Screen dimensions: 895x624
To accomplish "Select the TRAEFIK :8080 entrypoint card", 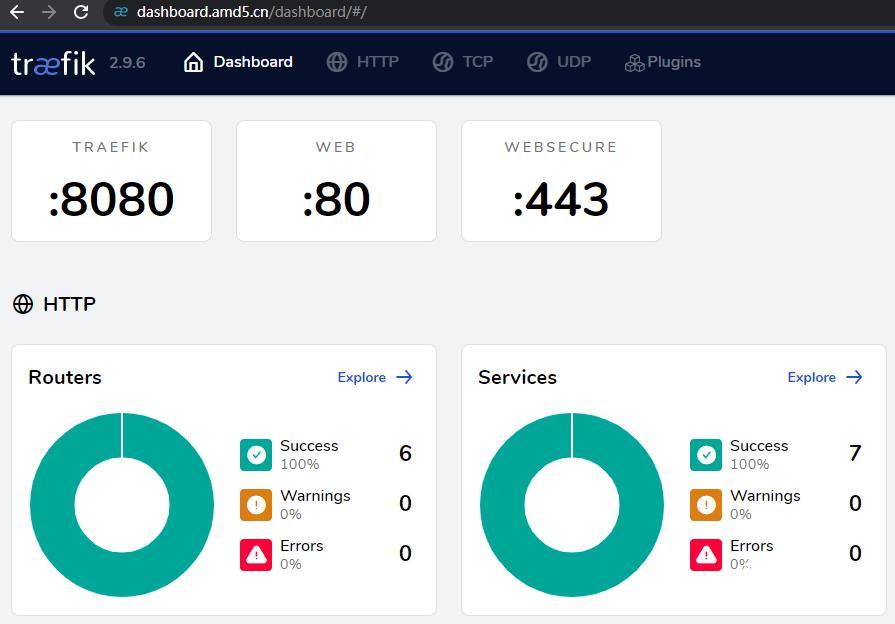I will [111, 181].
